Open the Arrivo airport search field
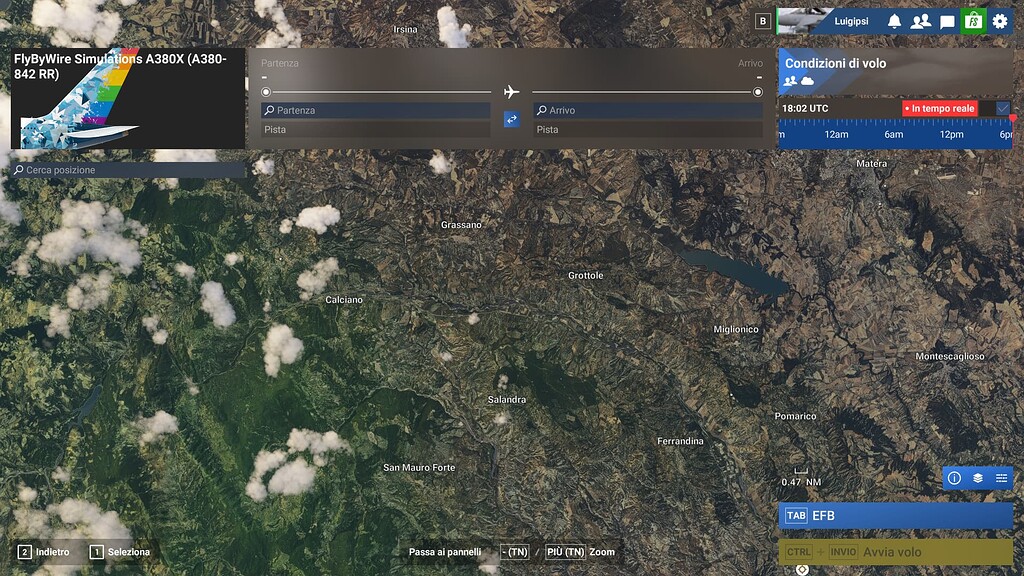The image size is (1024, 576). (647, 109)
